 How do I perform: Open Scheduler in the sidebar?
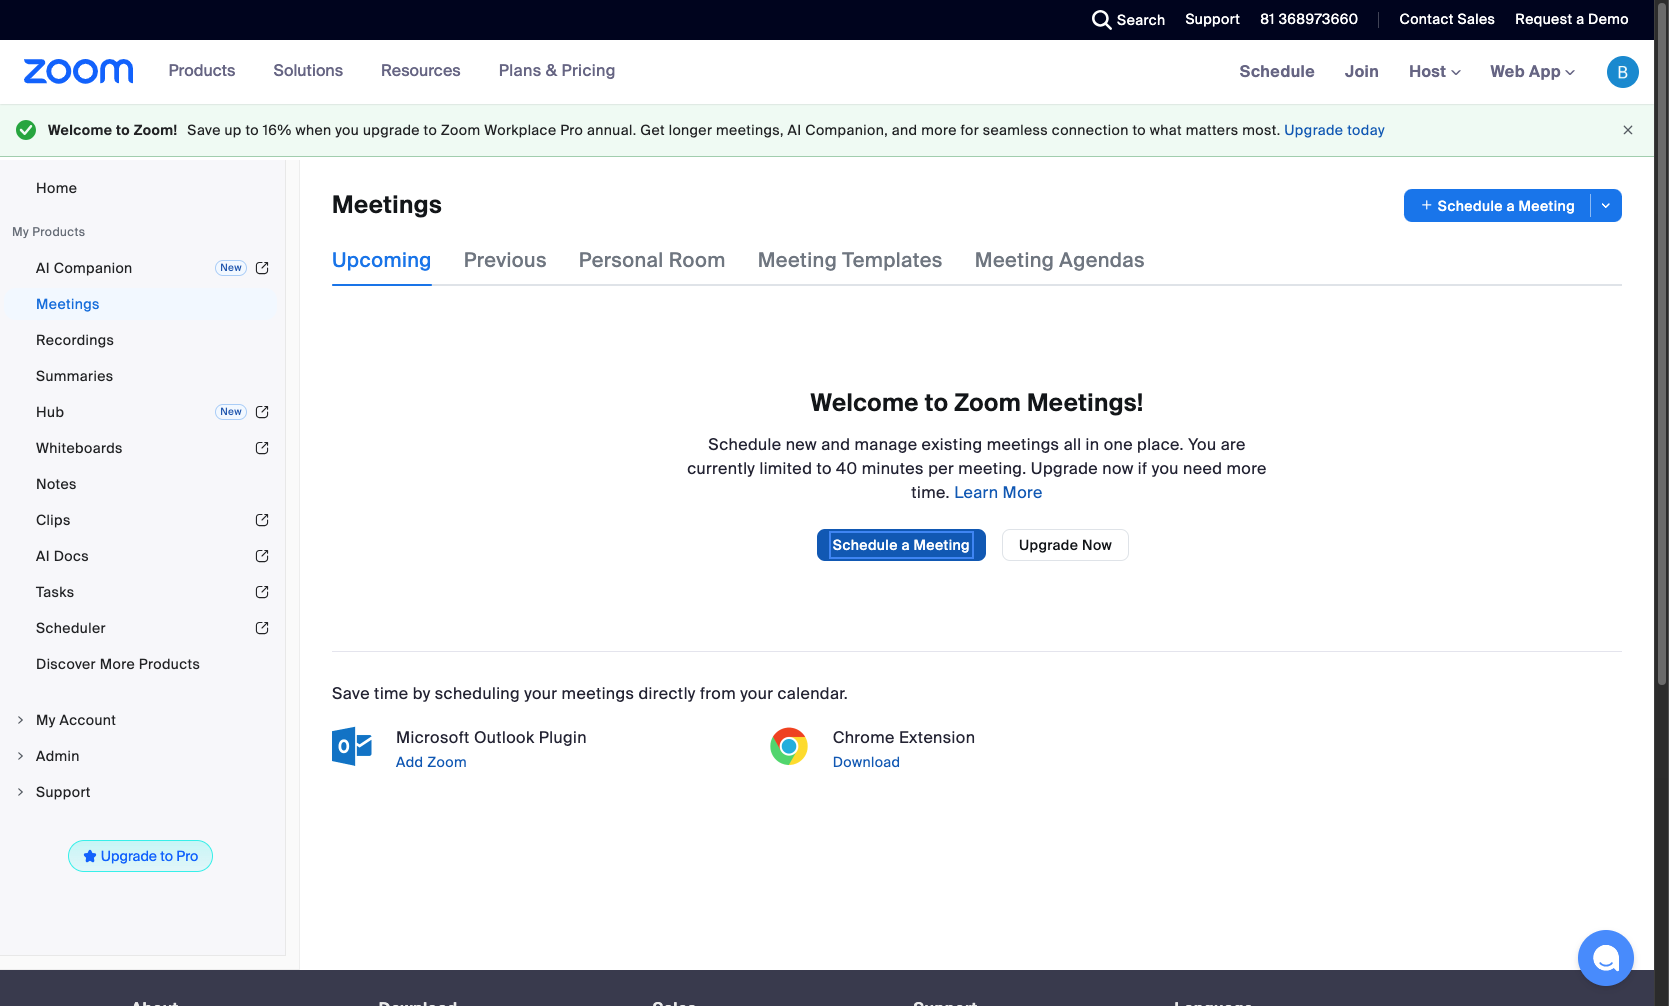(71, 628)
